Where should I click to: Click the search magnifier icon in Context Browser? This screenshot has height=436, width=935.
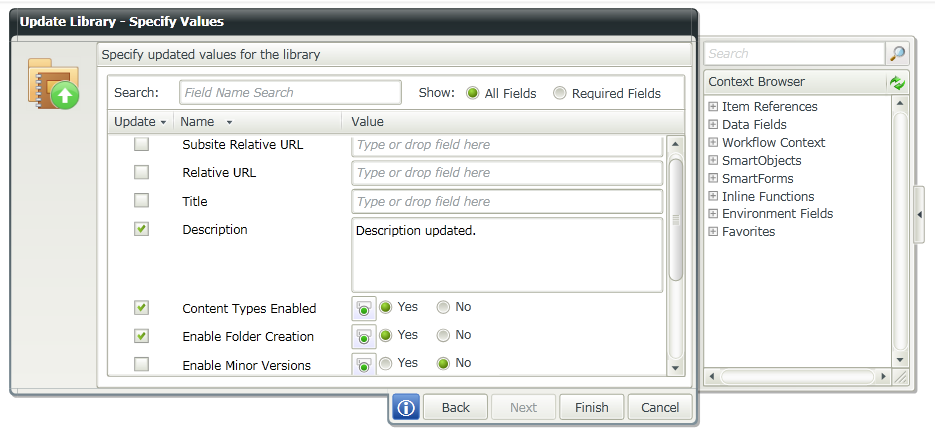click(x=897, y=54)
